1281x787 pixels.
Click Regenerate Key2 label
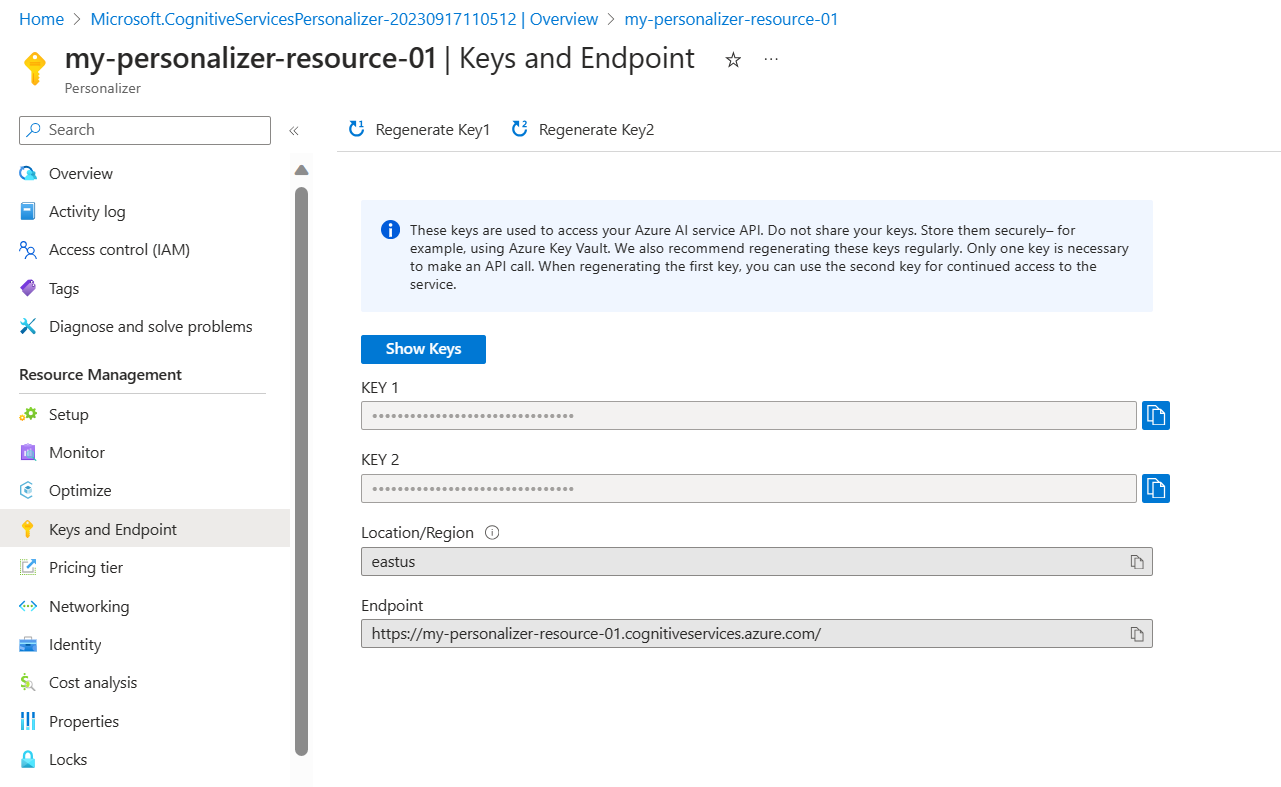(x=596, y=130)
